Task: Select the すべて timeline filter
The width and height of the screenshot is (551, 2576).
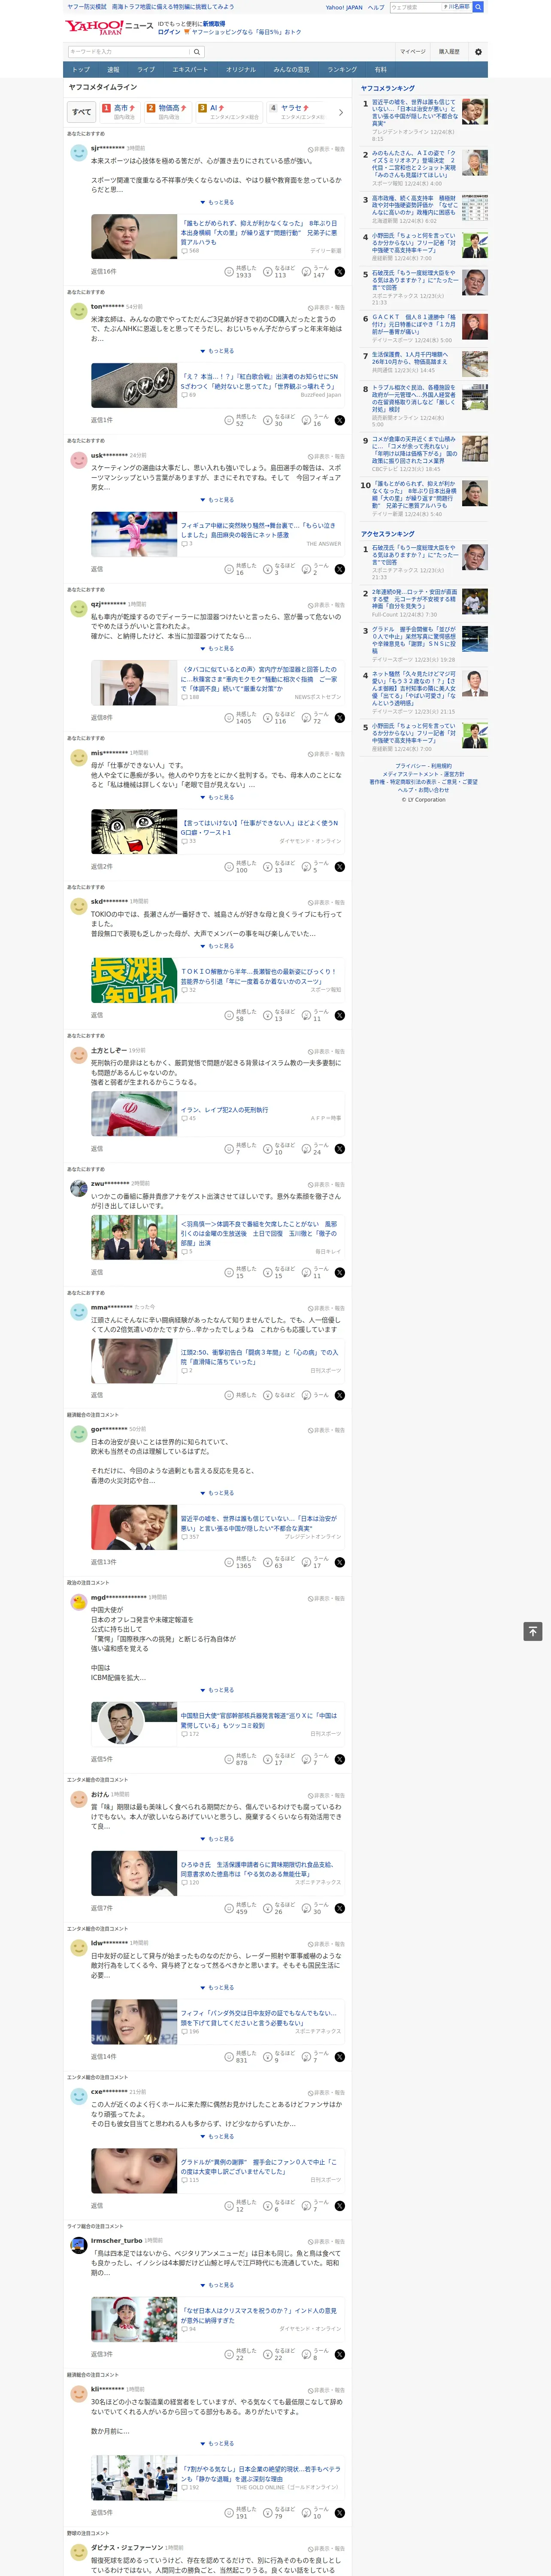Action: coord(82,112)
